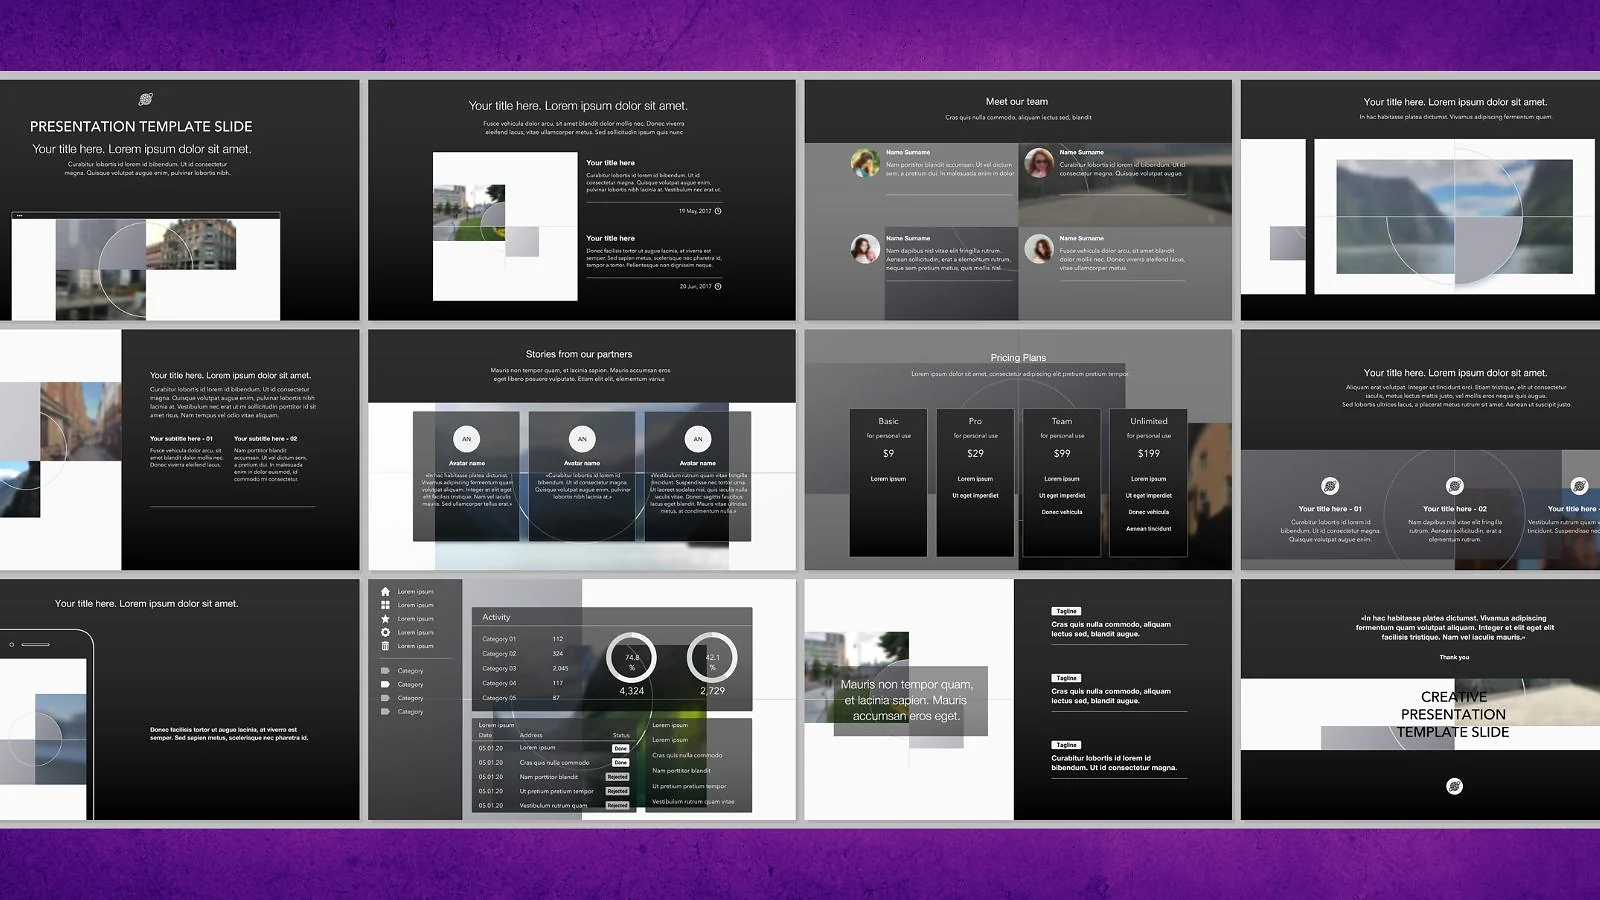1600x900 pixels.
Task: Click the Done badge on the Lorem ipsum row
Action: tap(620, 748)
